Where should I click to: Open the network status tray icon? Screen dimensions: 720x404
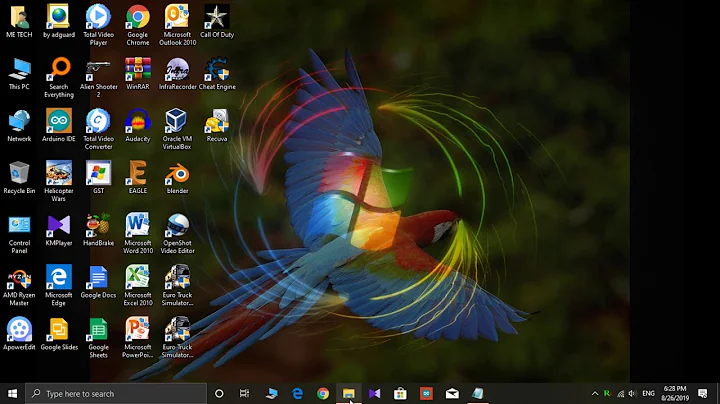tap(620, 393)
